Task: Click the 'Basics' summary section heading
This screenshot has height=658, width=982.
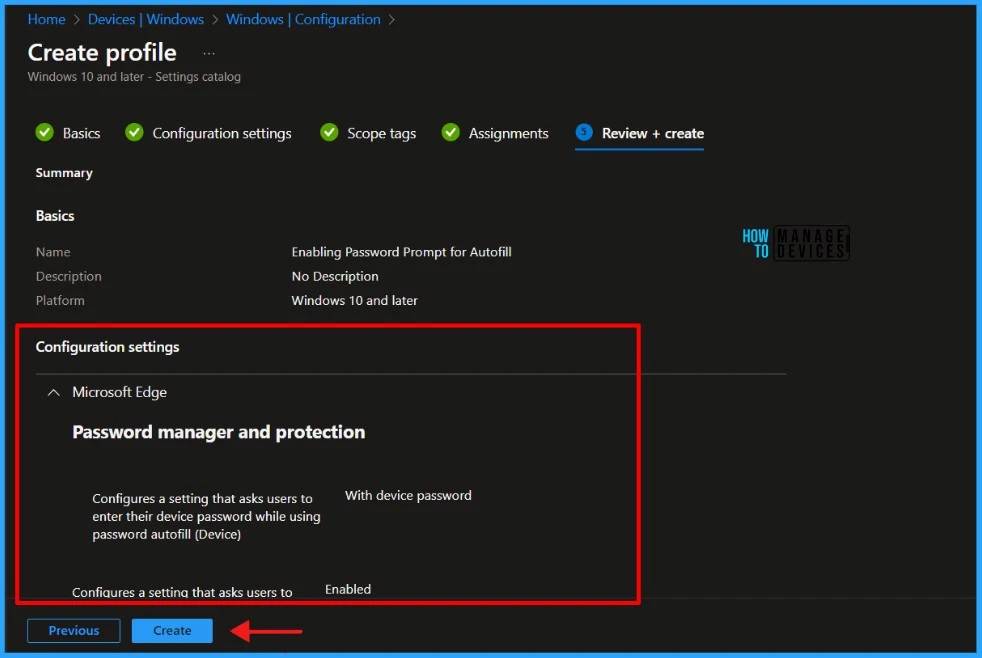Action: pyautogui.click(x=55, y=216)
